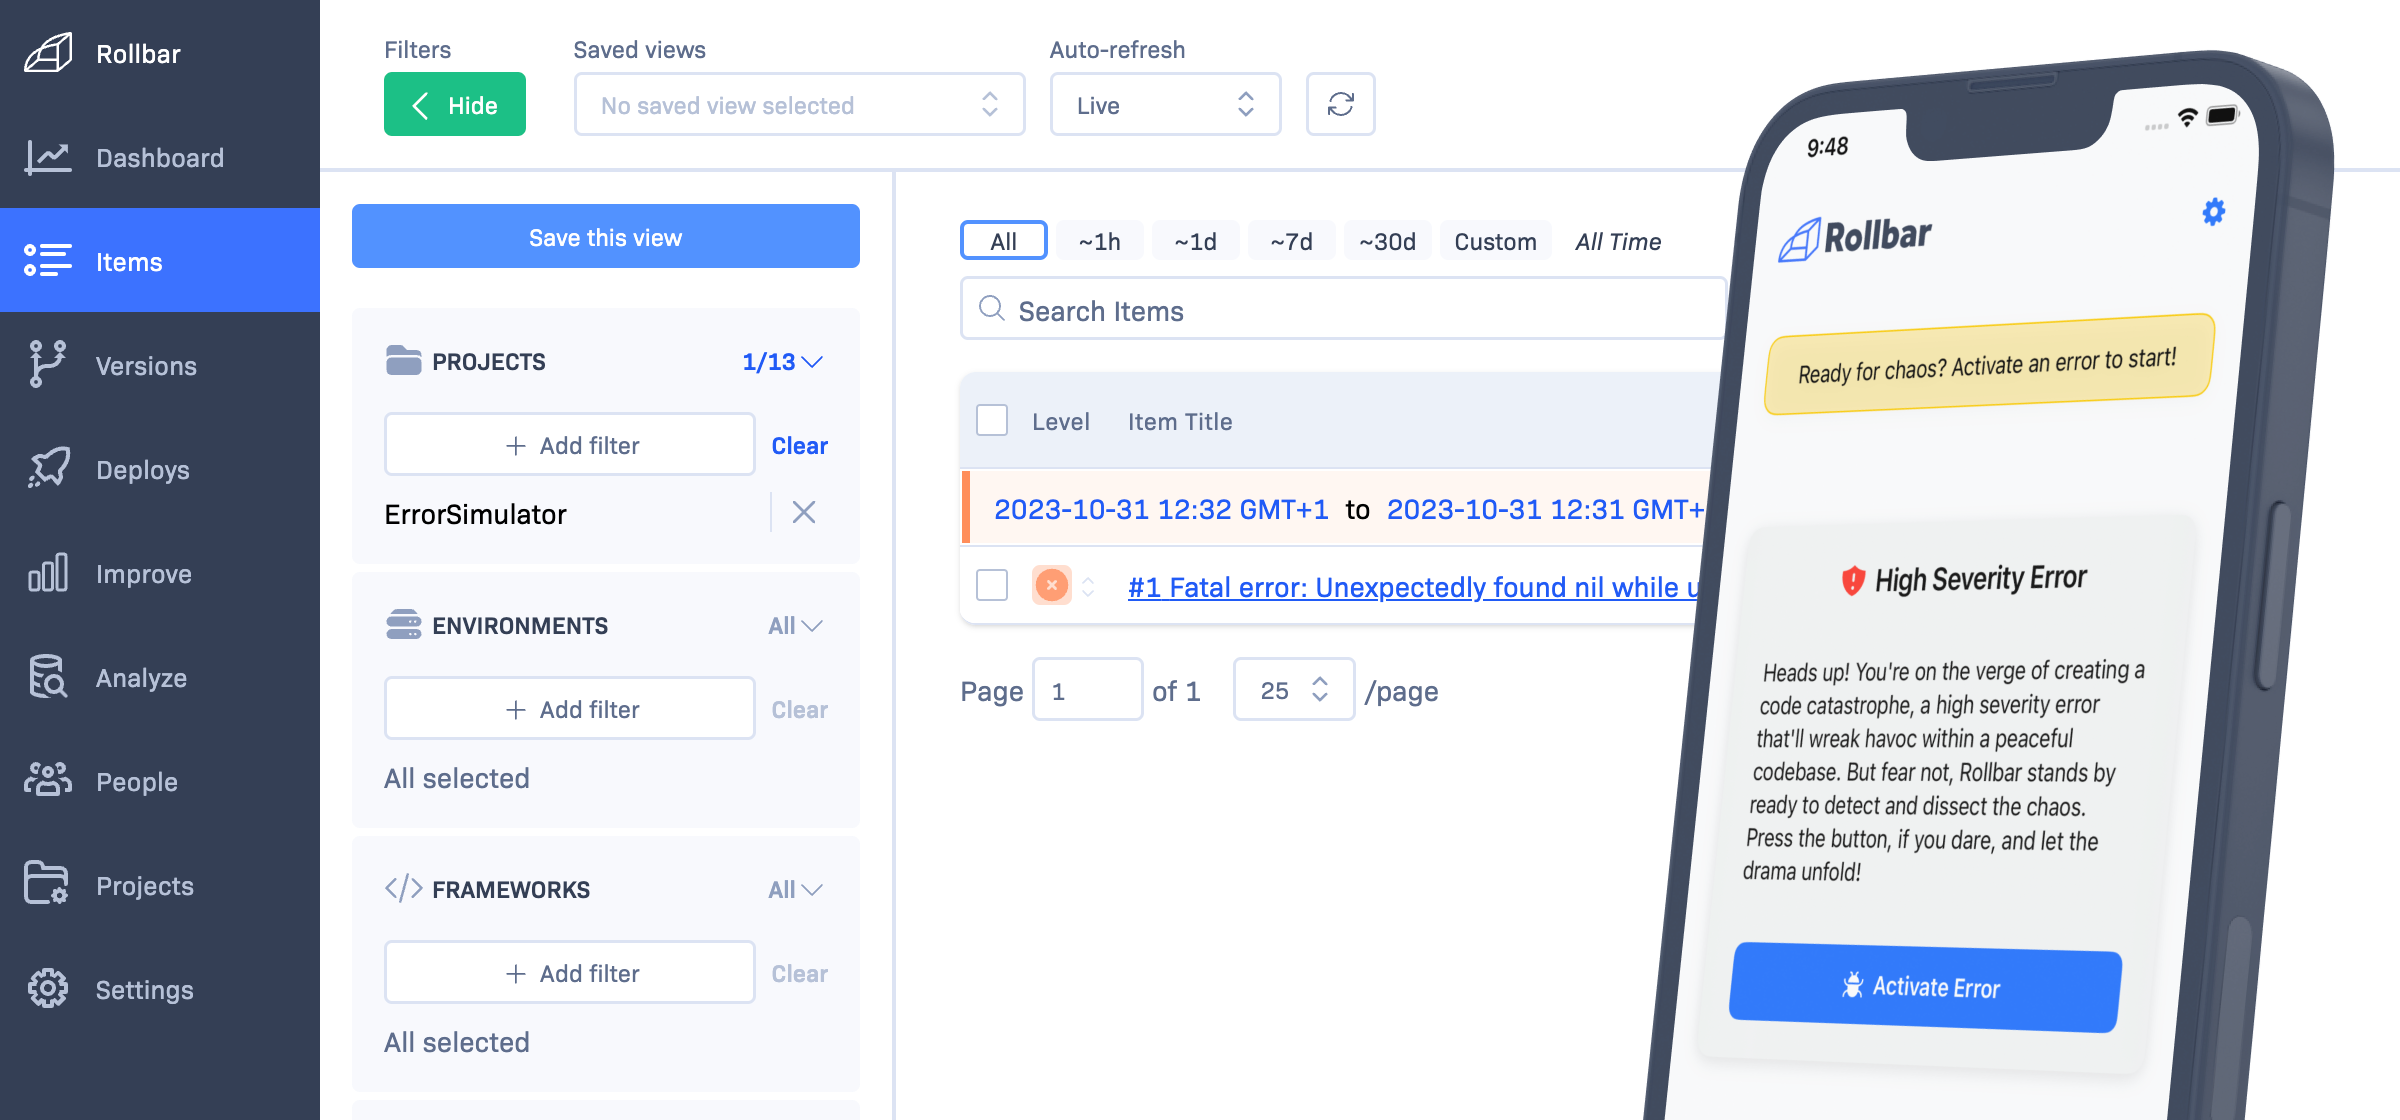Click into the Search Items field
Image resolution: width=2400 pixels, height=1120 pixels.
point(1340,310)
